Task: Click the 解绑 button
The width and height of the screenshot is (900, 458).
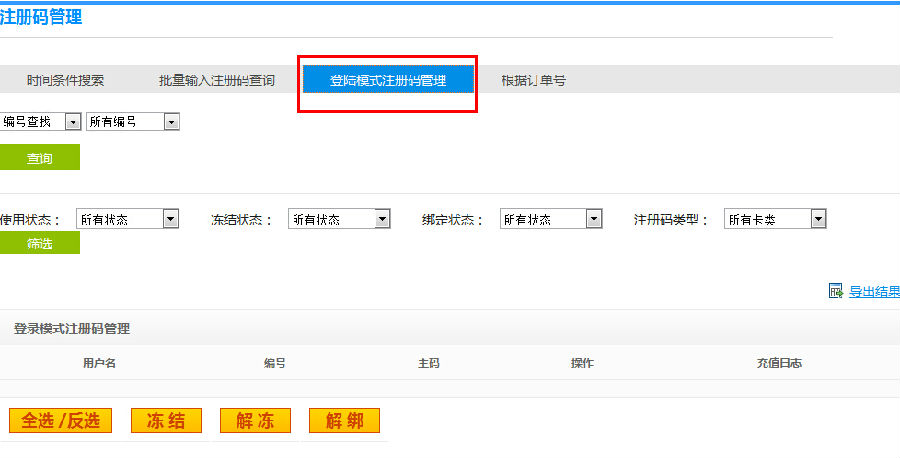Action: click(x=344, y=421)
